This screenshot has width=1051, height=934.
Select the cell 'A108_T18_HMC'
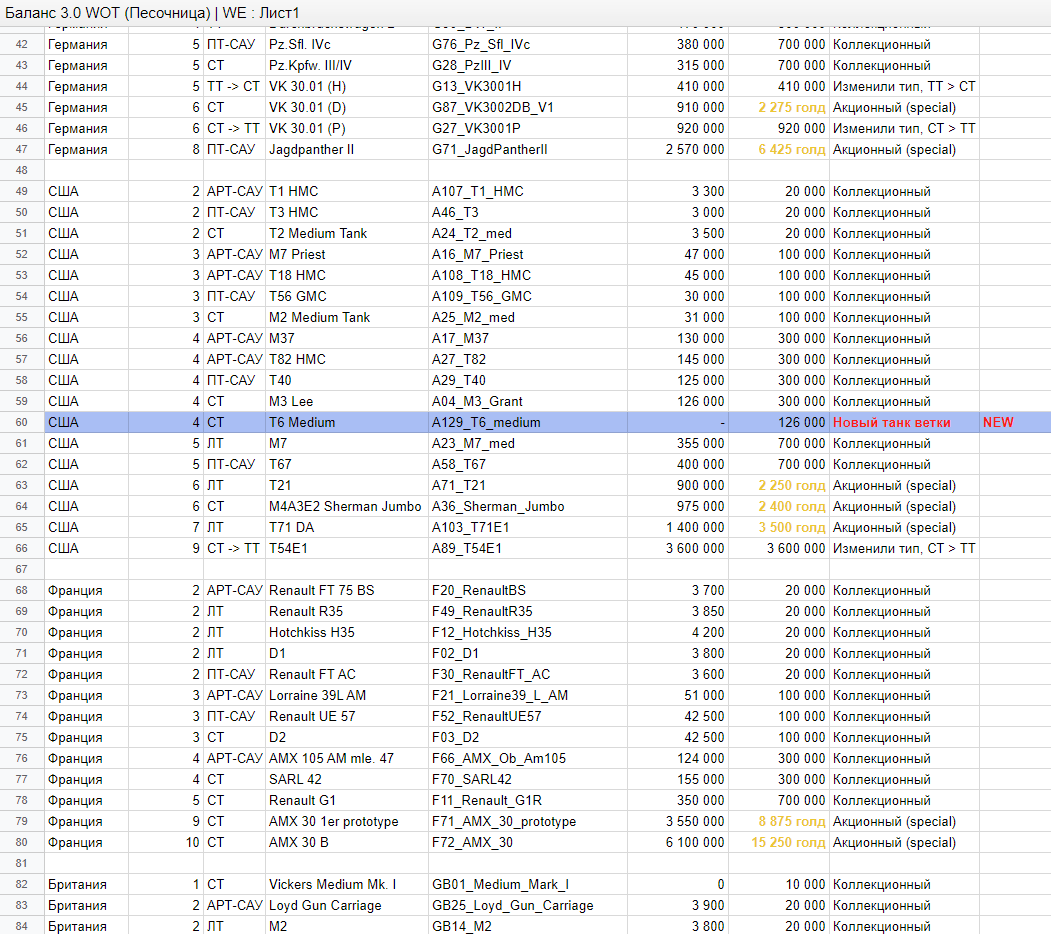[x=528, y=276]
